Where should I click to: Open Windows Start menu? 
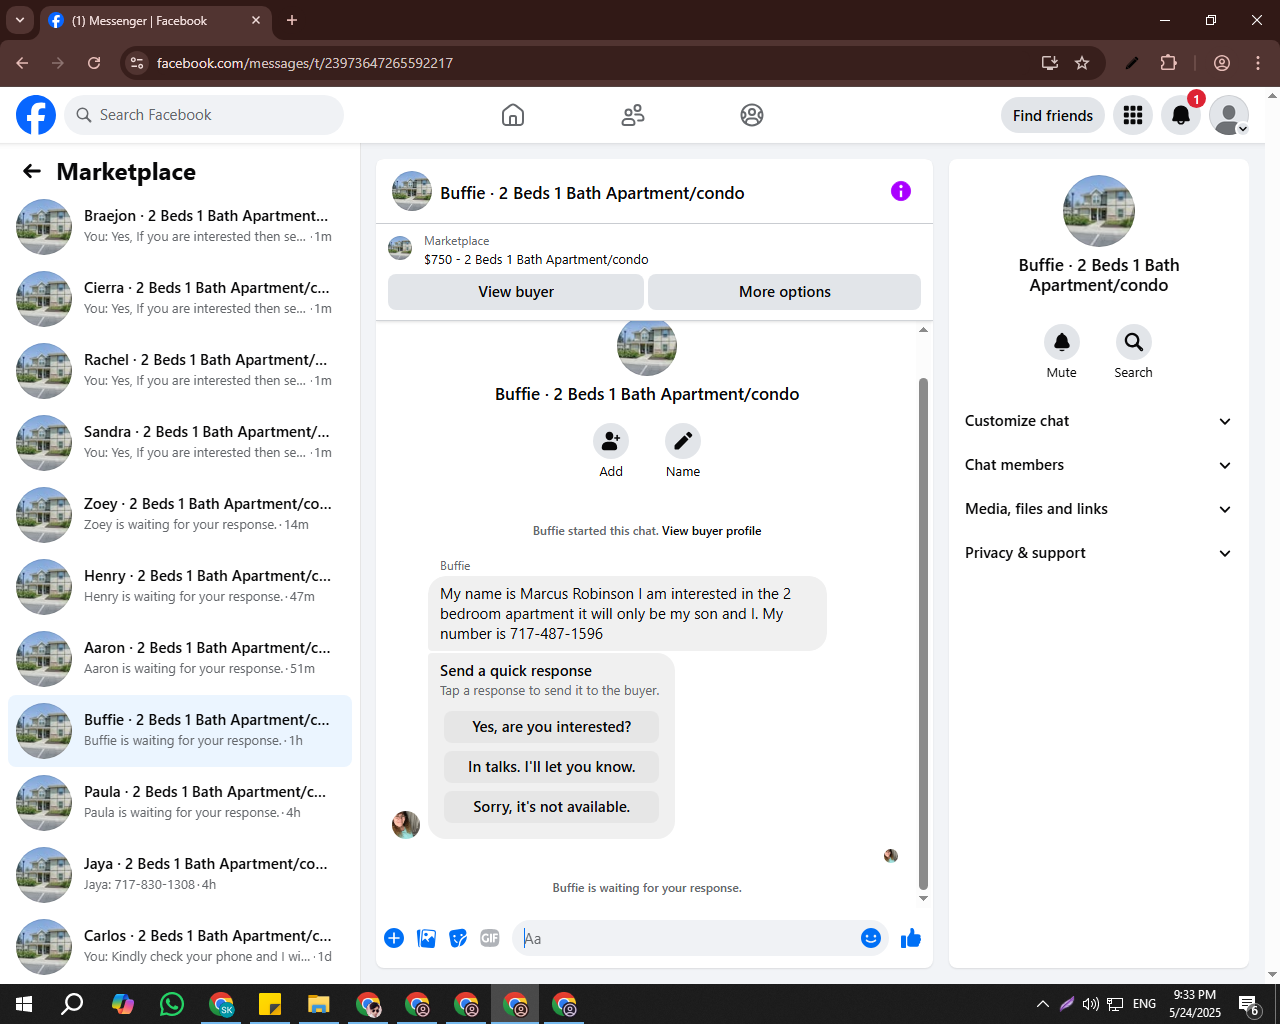coord(24,1004)
